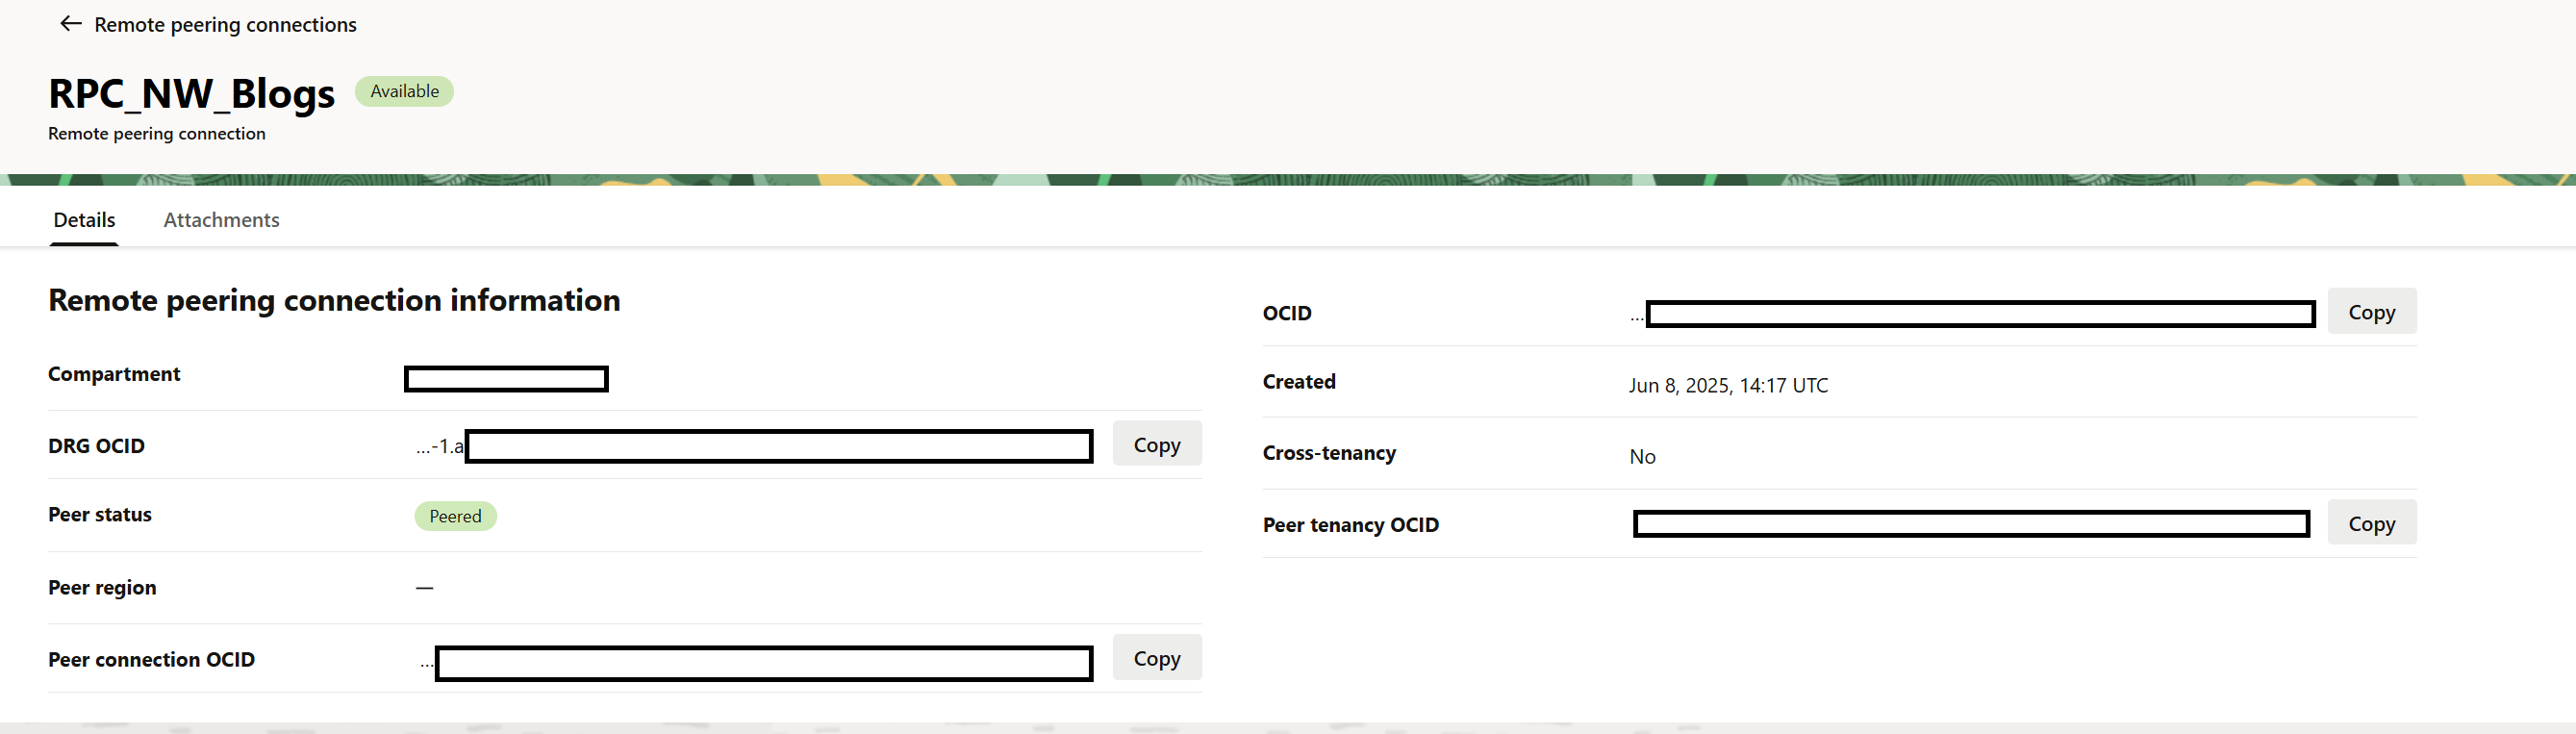Screen dimensions: 2576x734
Task: Switch to the Attachments tab
Action: pos(221,220)
